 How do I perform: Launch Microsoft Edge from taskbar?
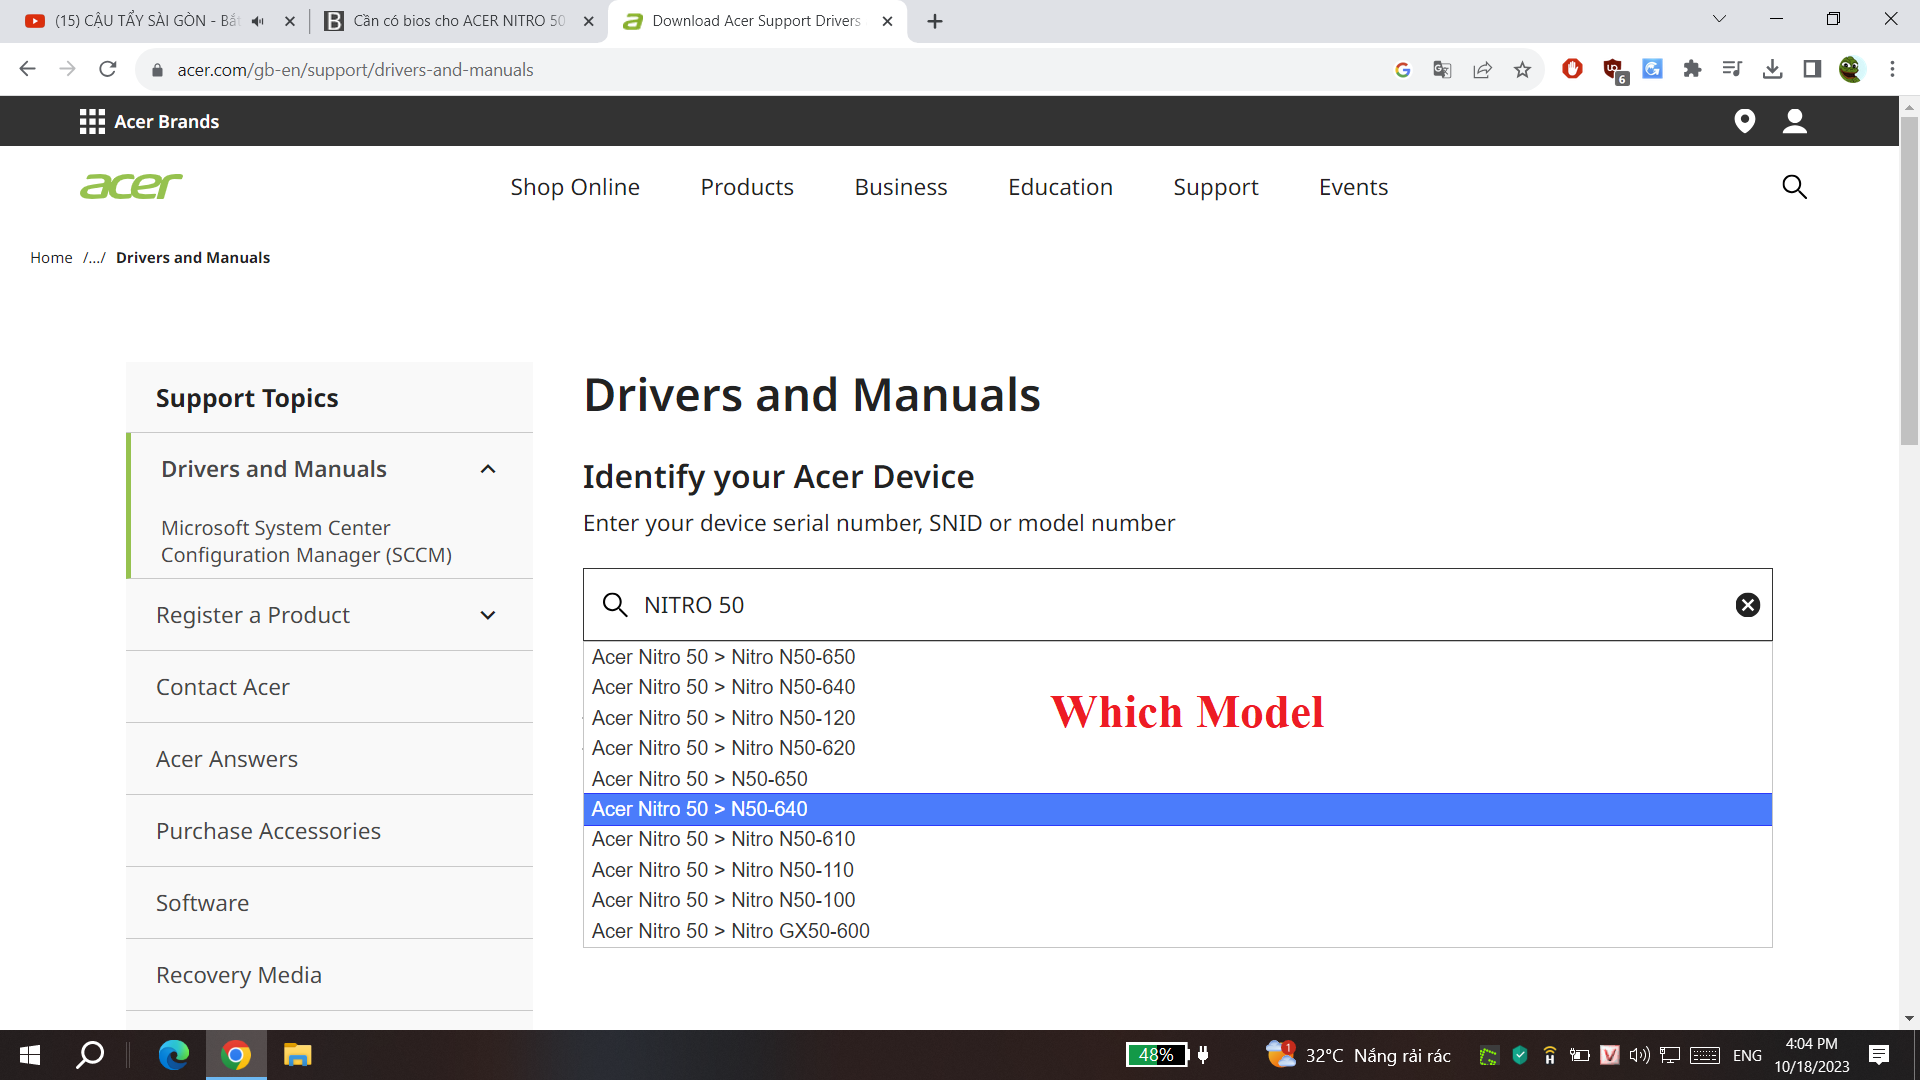coord(174,1055)
